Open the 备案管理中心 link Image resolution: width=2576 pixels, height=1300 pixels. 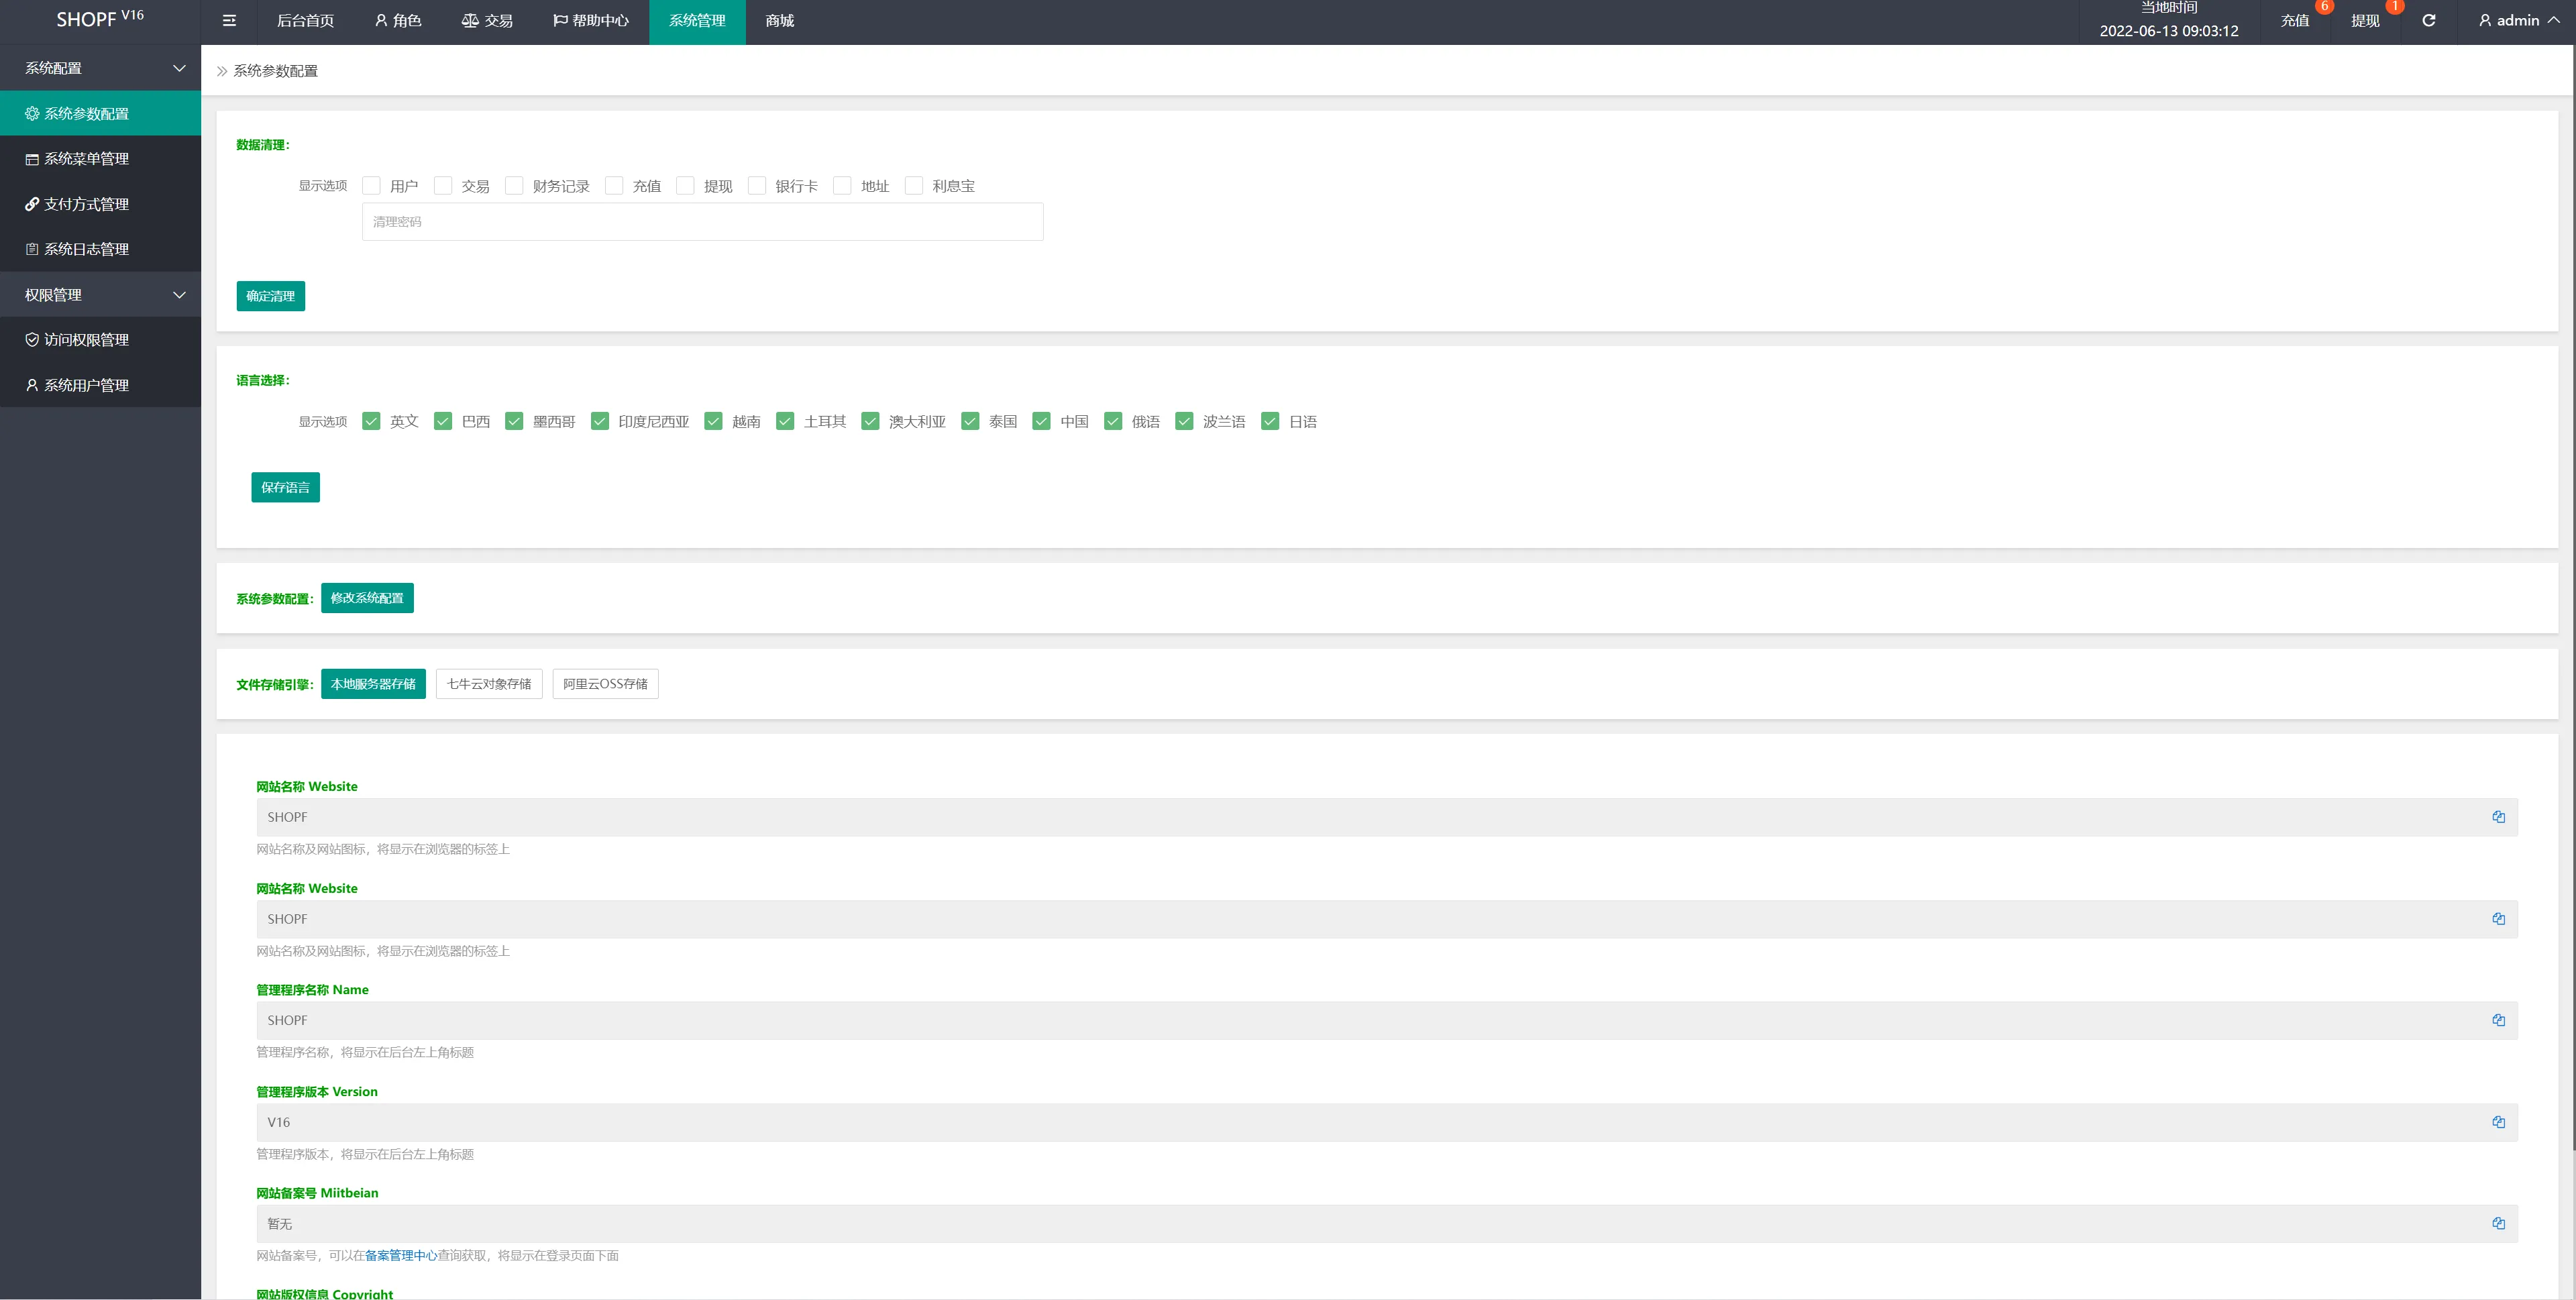pos(401,1255)
